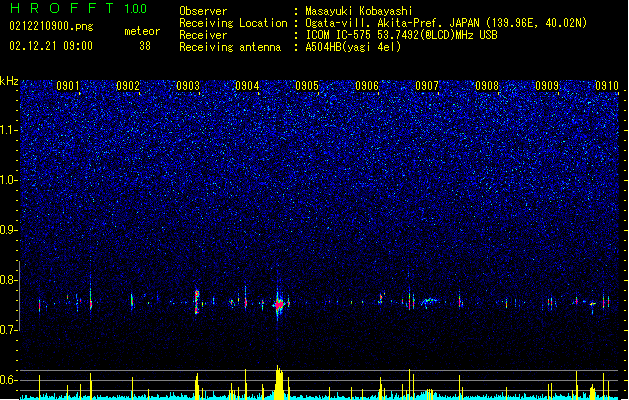629x400 pixels.
Task: Click the 1.0 kHz axis label
Action: (x=9, y=180)
